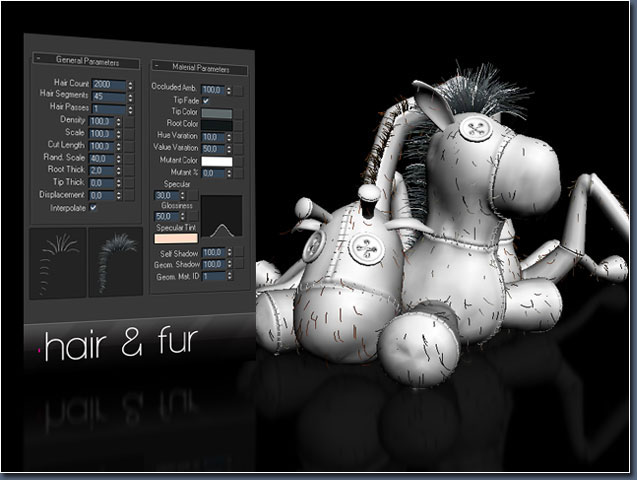Open the Tip Color swatch
Image resolution: width=637 pixels, height=480 pixels.
pos(217,113)
